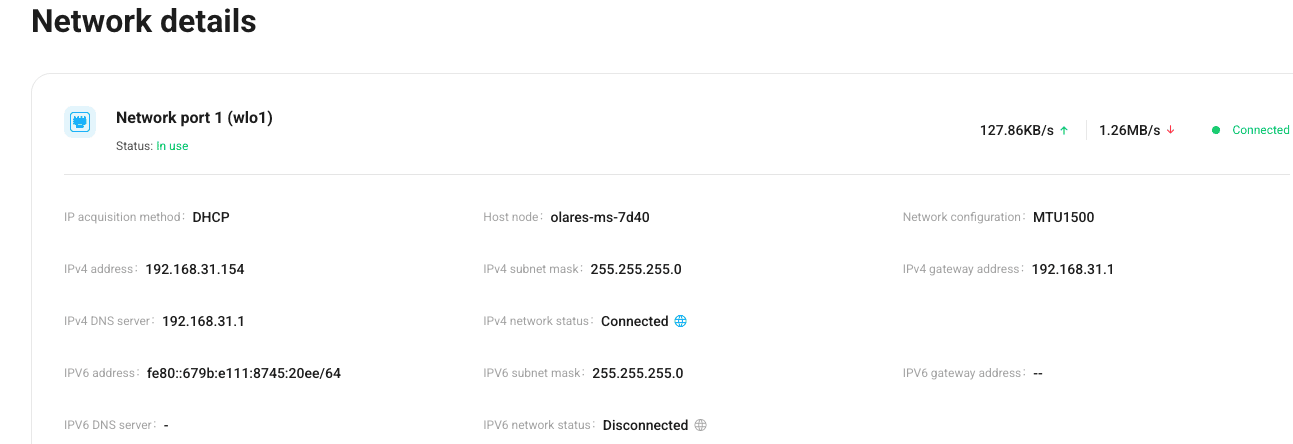Click the green connection status dot
Image resolution: width=1293 pixels, height=444 pixels.
coord(1216,130)
